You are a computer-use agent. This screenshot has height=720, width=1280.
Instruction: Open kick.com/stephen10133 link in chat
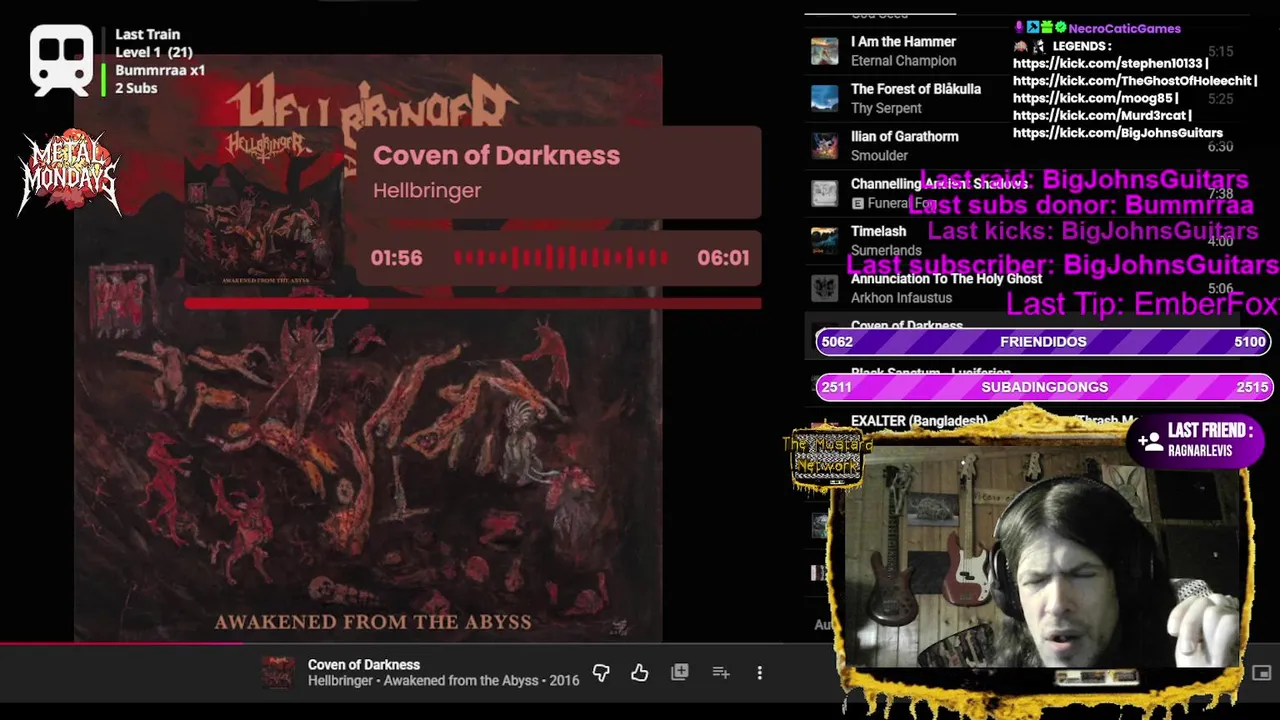[1108, 63]
